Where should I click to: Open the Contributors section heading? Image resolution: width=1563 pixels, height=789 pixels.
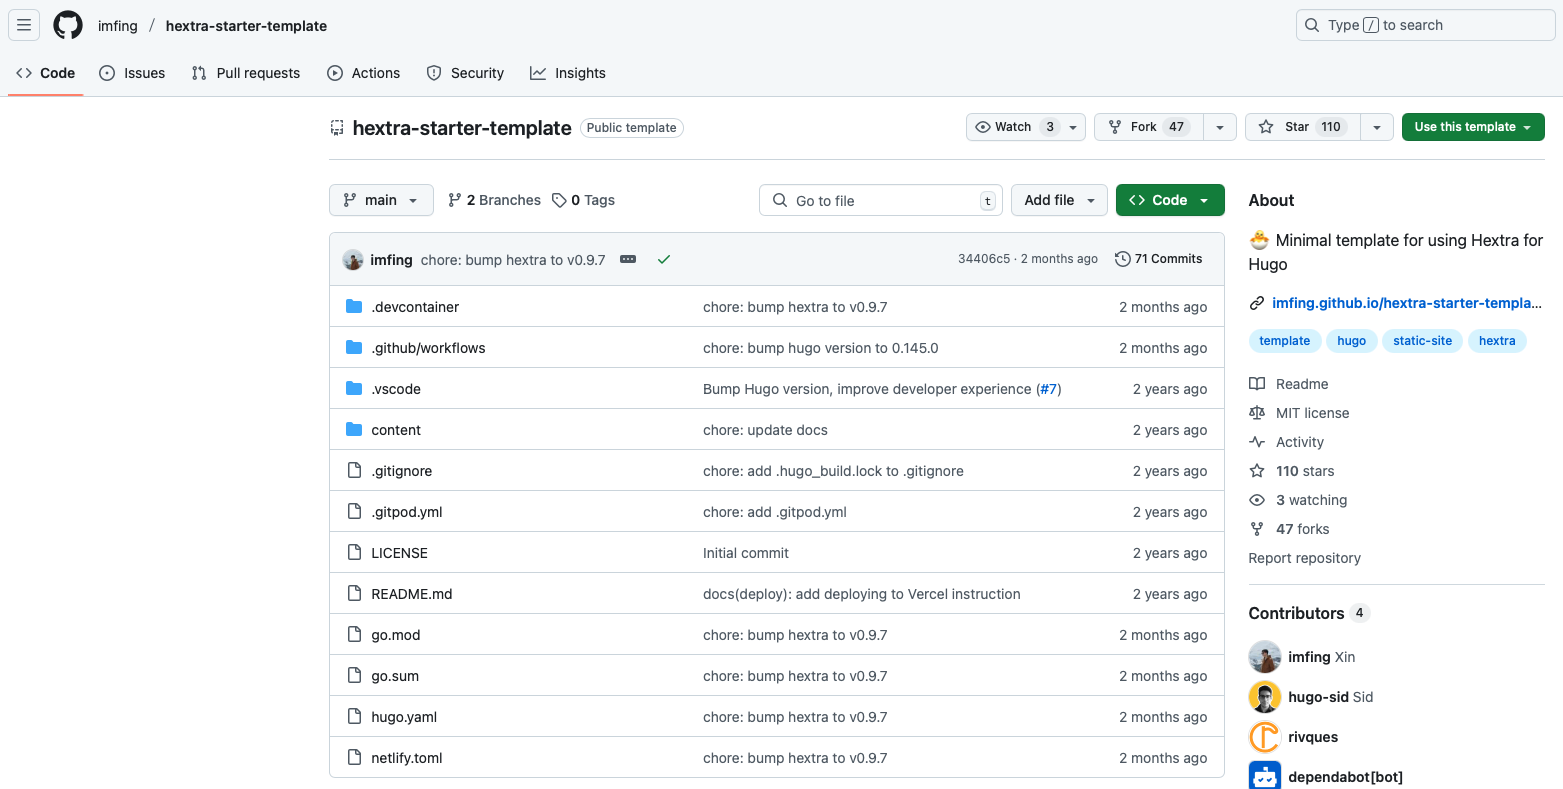(x=1309, y=613)
